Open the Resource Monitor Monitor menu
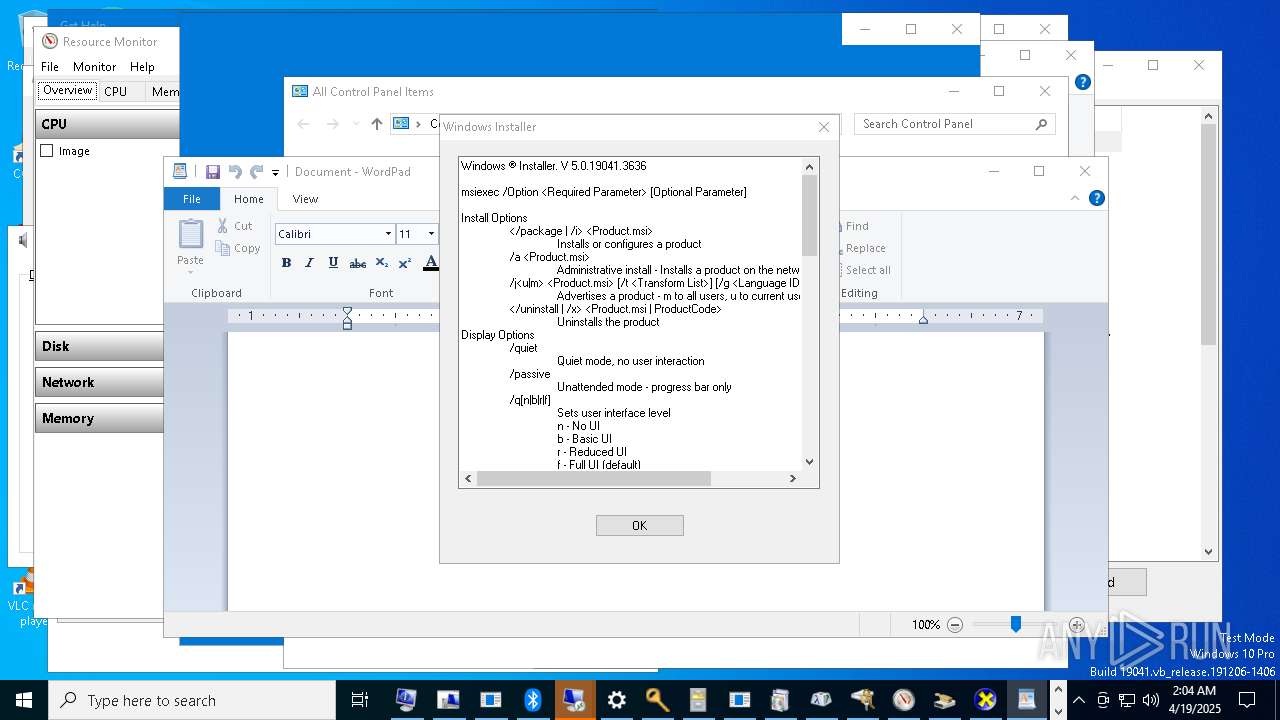This screenshot has width=1280, height=720. tap(94, 67)
